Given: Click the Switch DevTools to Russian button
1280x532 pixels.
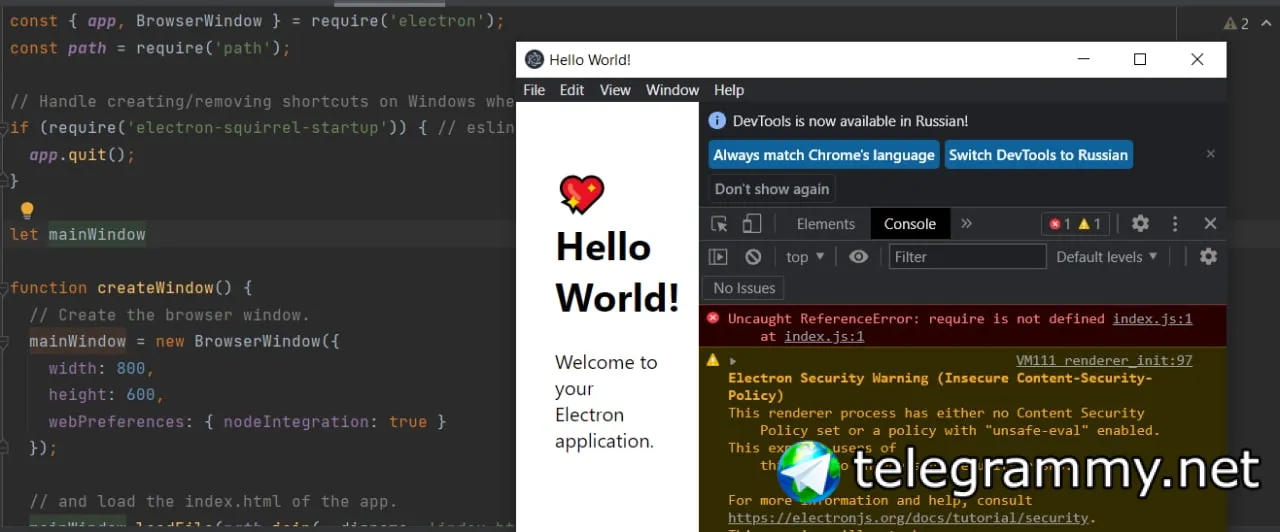Looking at the screenshot, I should [1038, 155].
